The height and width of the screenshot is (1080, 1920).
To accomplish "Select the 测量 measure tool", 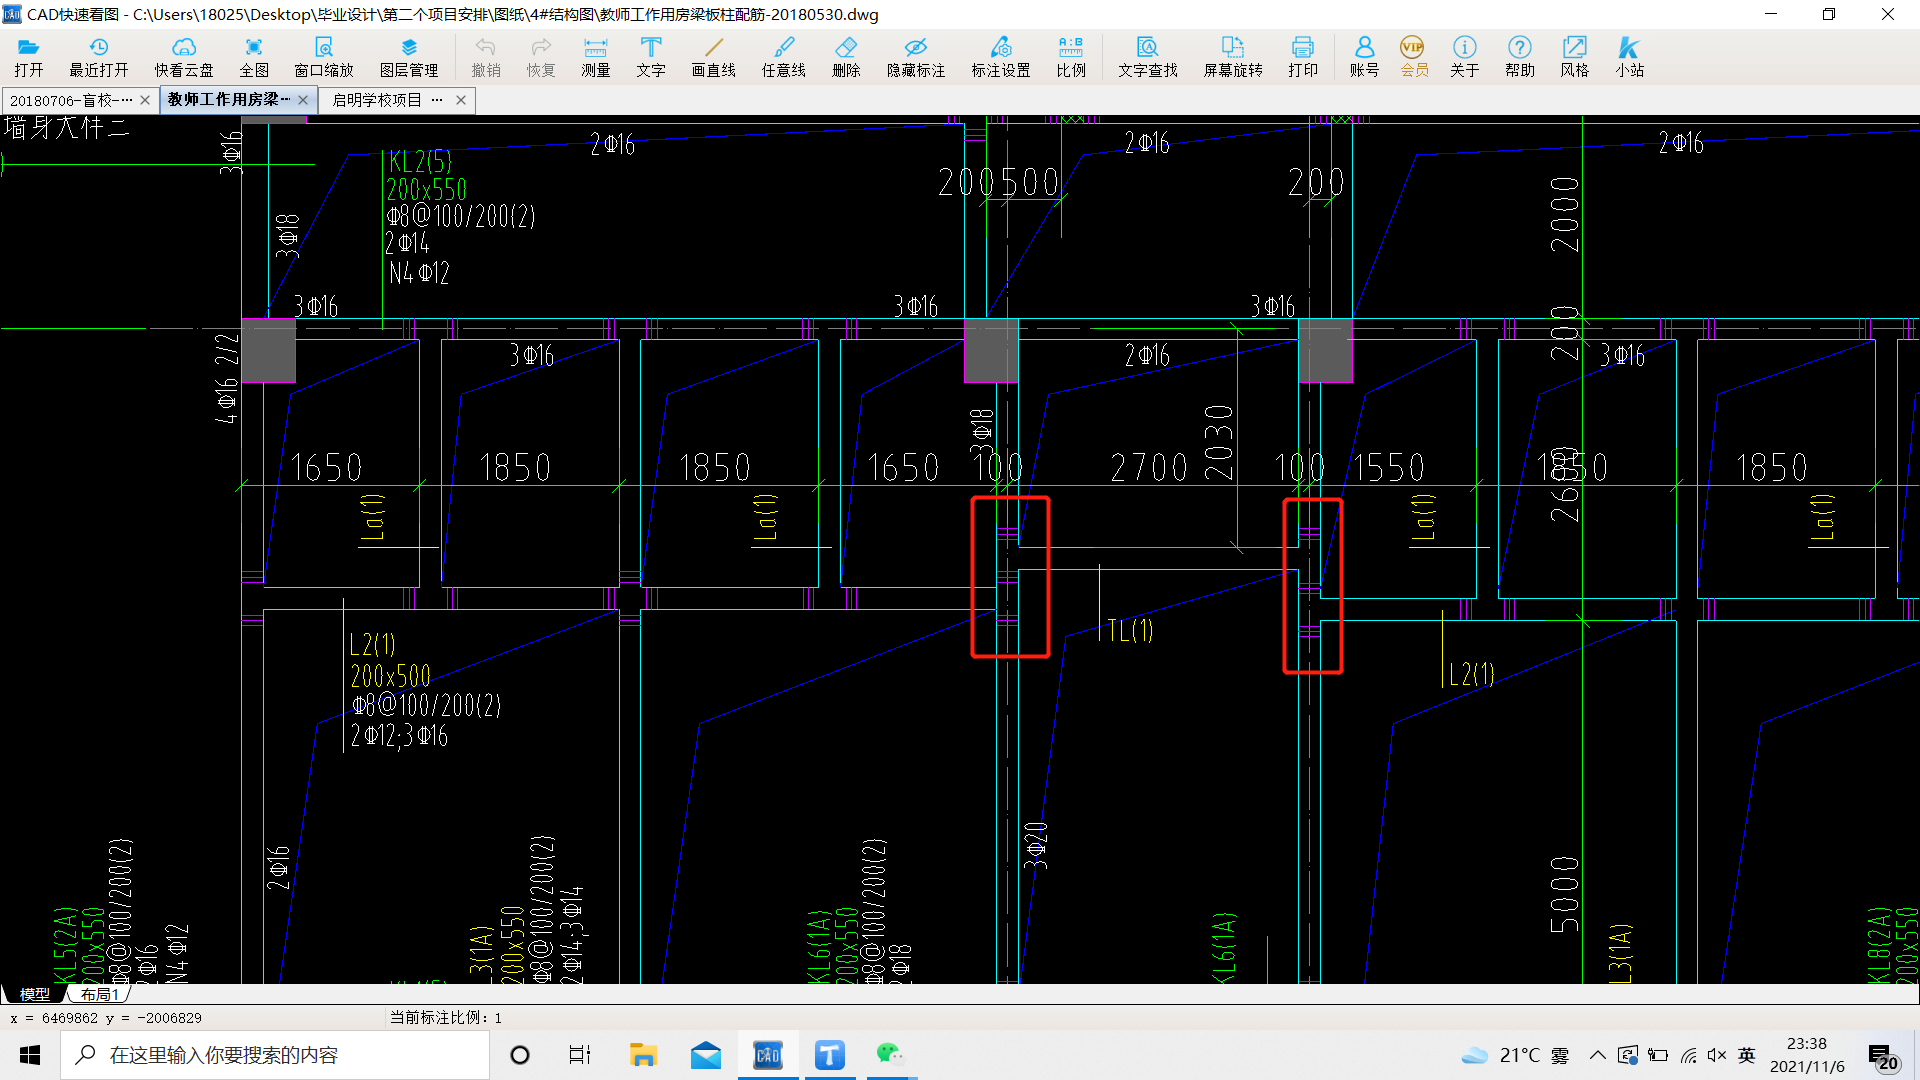I will (x=596, y=57).
